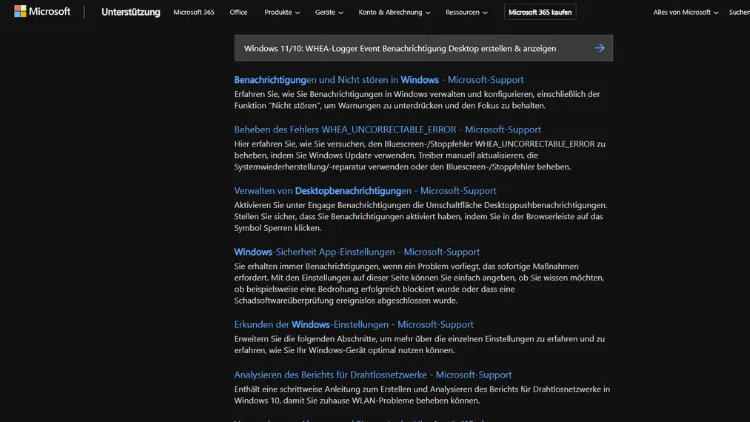Open Benachrichtigungen und Nicht stören result

coord(379,80)
